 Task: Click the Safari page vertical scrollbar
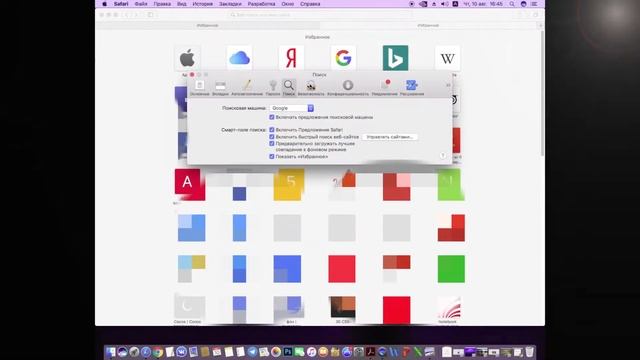[542, 94]
